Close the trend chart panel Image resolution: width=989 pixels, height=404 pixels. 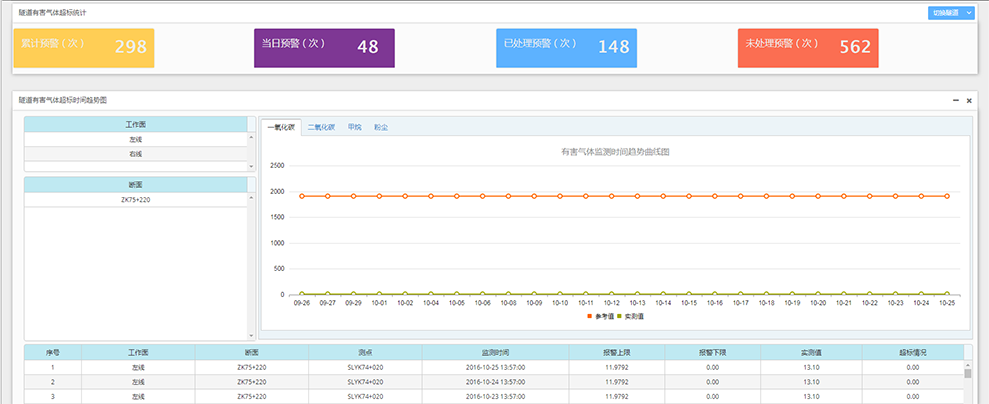pos(969,100)
